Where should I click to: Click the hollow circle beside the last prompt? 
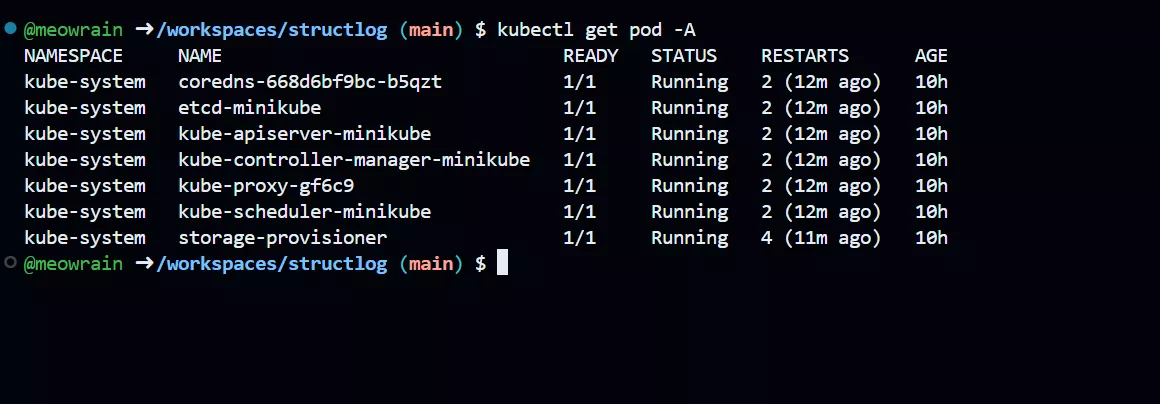coord(10,262)
